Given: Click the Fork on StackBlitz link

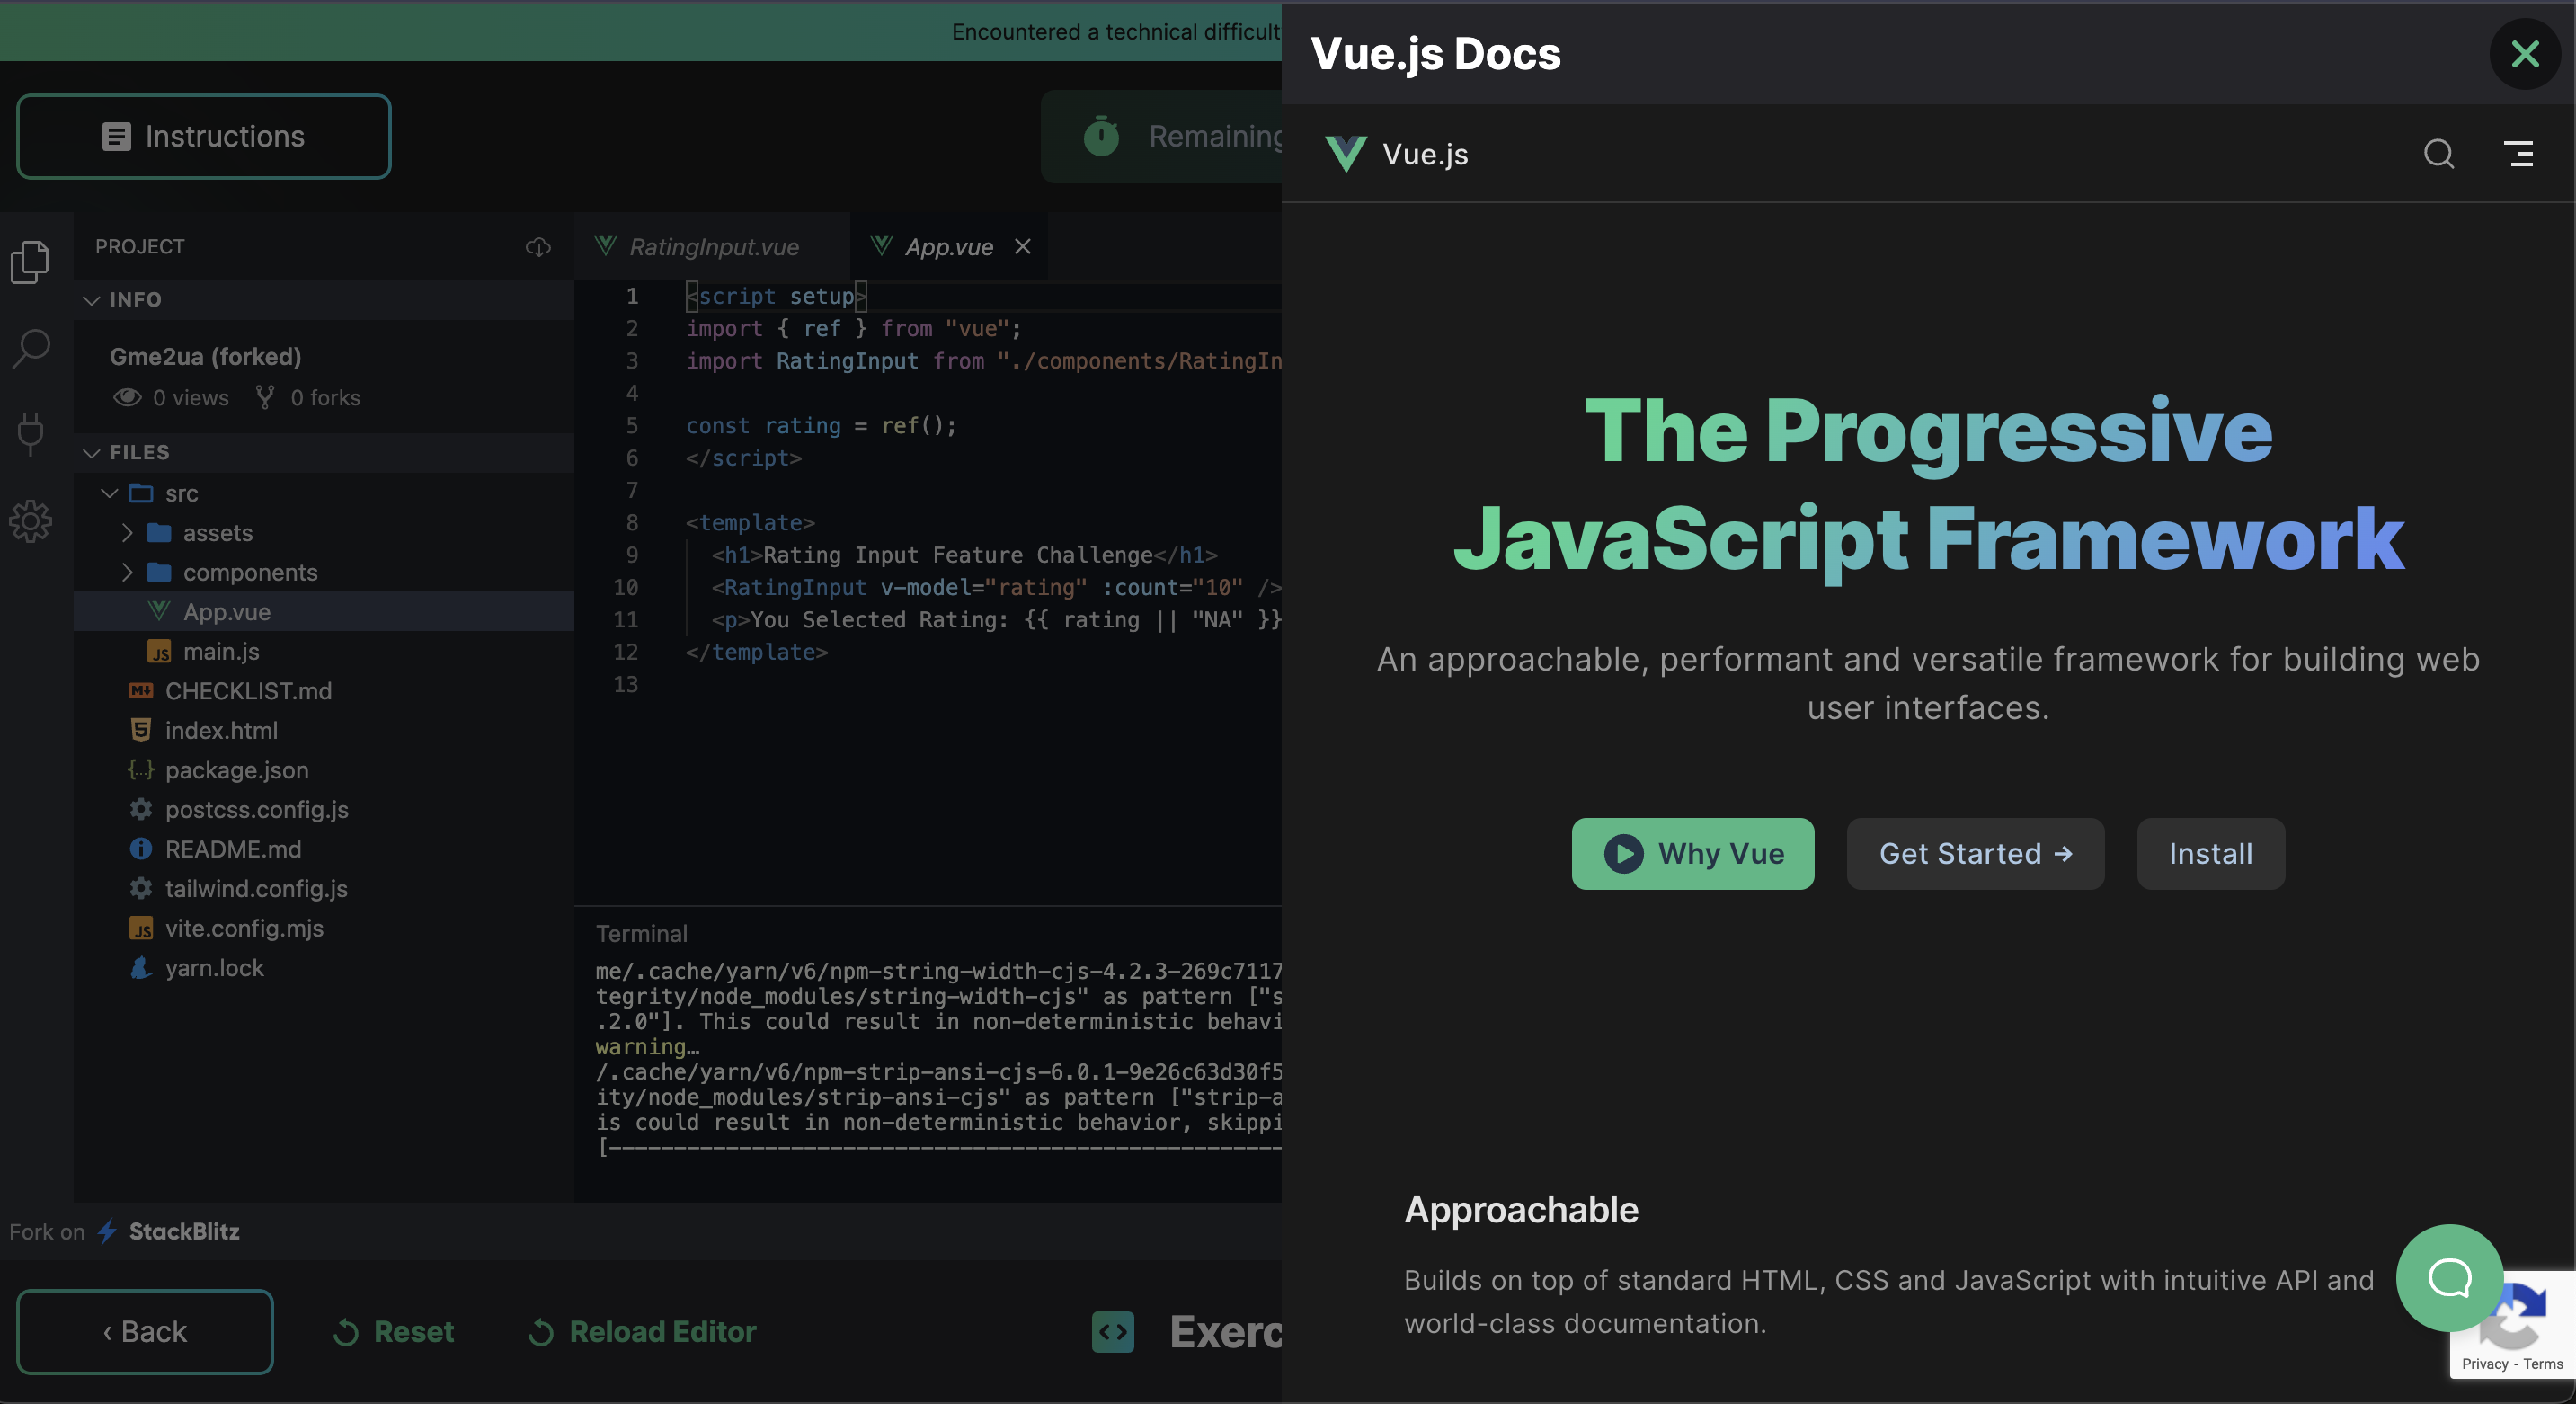Looking at the screenshot, I should 125,1231.
